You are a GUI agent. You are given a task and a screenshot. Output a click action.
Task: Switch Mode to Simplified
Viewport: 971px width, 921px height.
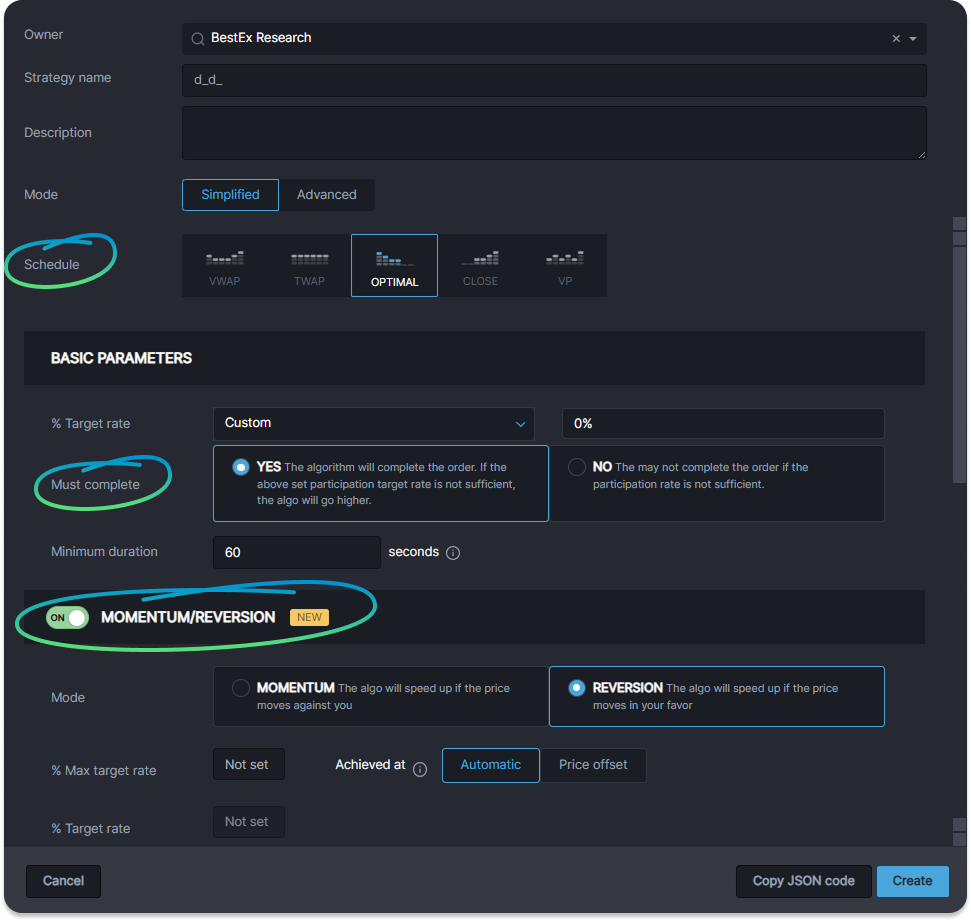(x=230, y=195)
